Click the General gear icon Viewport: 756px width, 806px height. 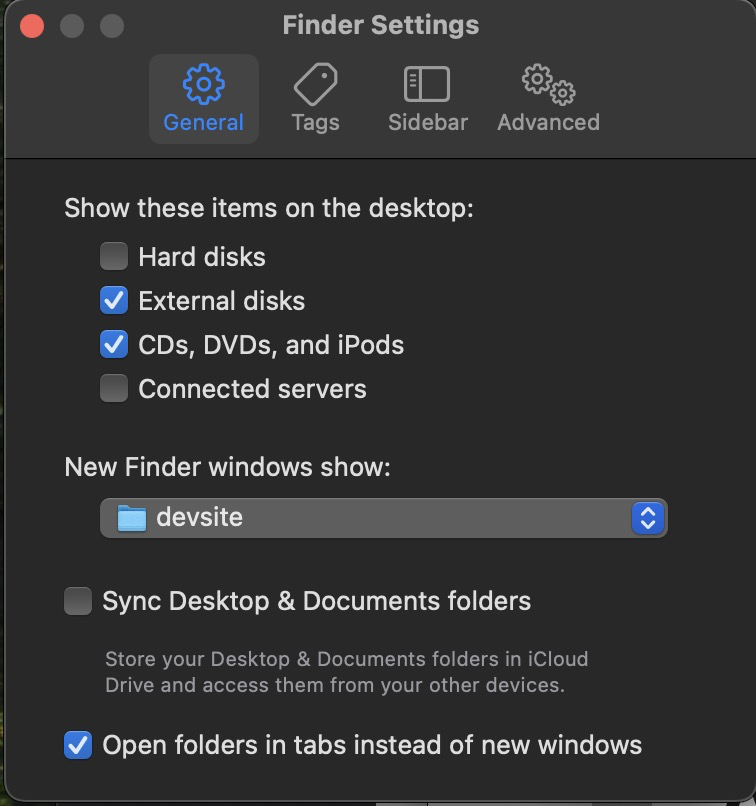click(x=204, y=85)
